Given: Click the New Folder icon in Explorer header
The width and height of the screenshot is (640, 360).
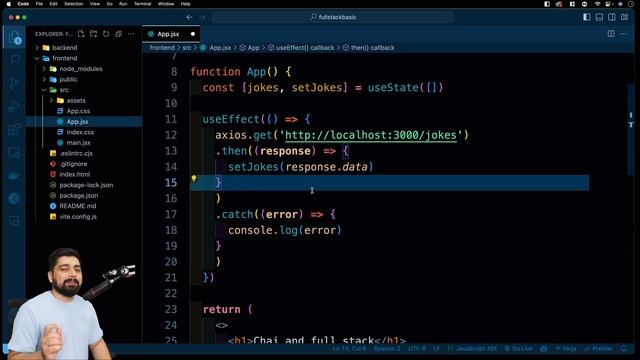Looking at the screenshot, I should coord(93,34).
